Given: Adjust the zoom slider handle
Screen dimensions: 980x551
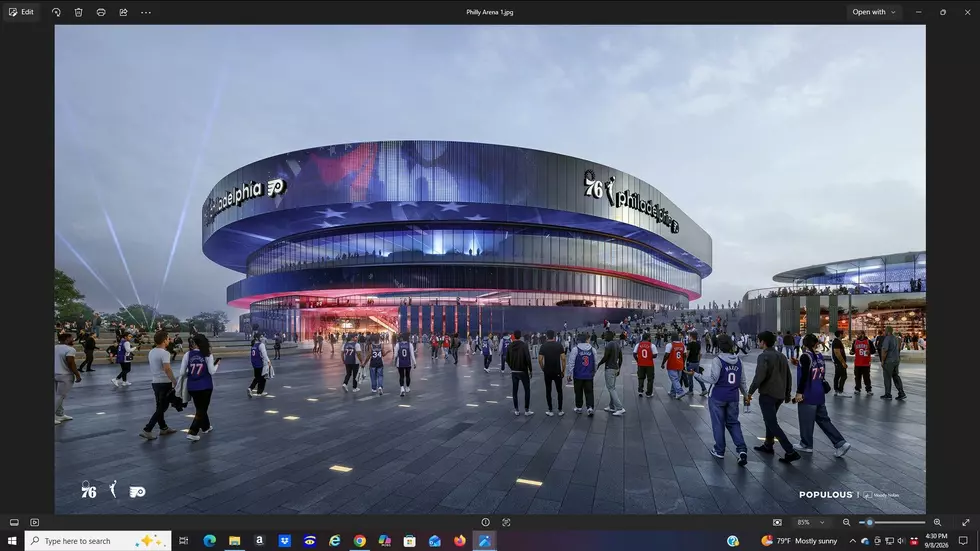Looking at the screenshot, I should pyautogui.click(x=869, y=522).
